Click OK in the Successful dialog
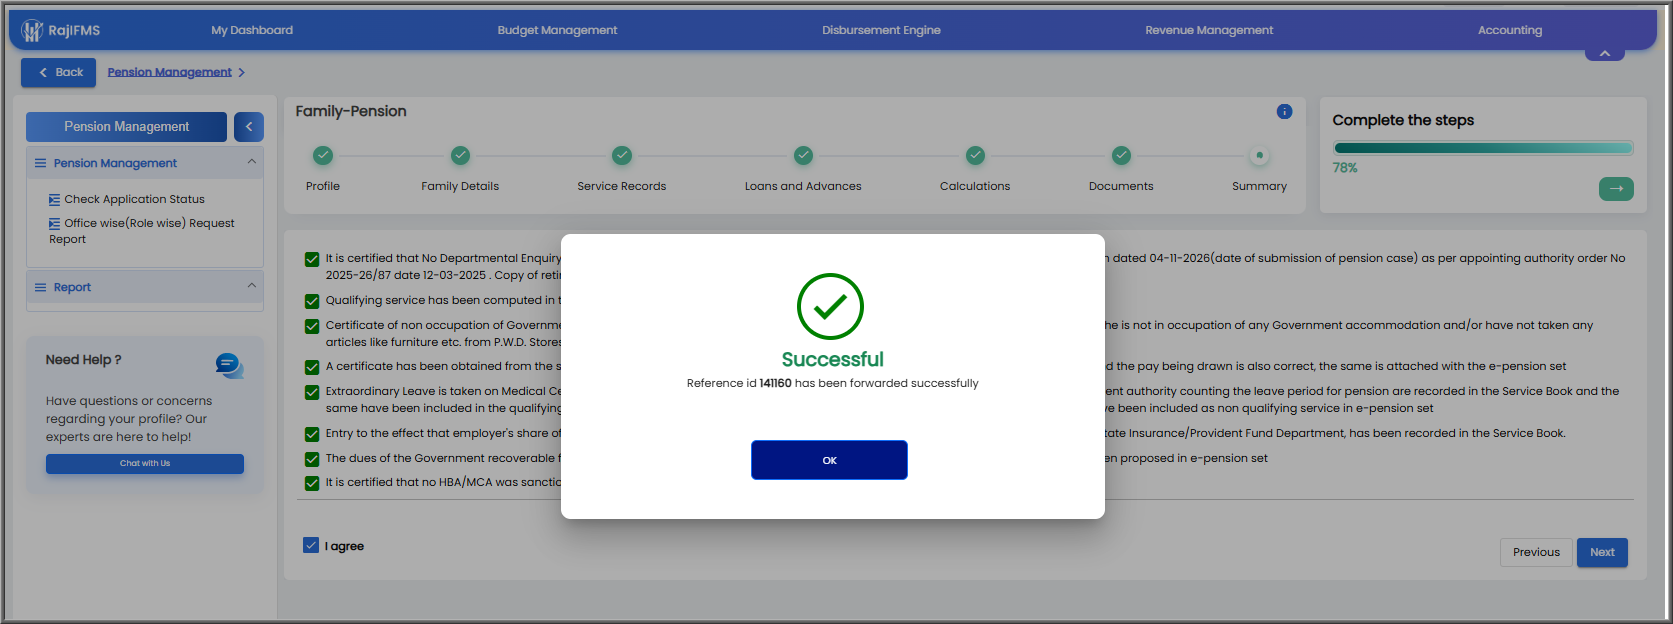The width and height of the screenshot is (1673, 624). pyautogui.click(x=829, y=460)
